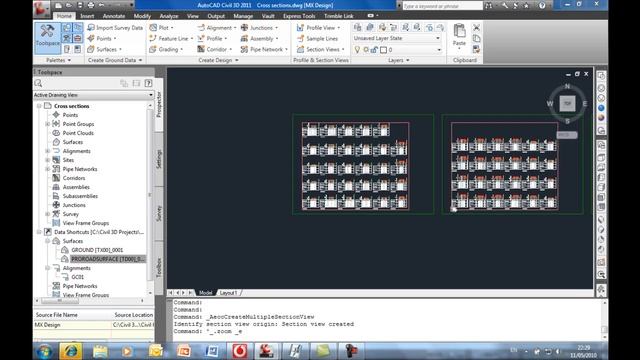Screen dimensions: 640x360
Task: Select GROUND [TX00]_0001 surface shortcut
Action: (97, 250)
